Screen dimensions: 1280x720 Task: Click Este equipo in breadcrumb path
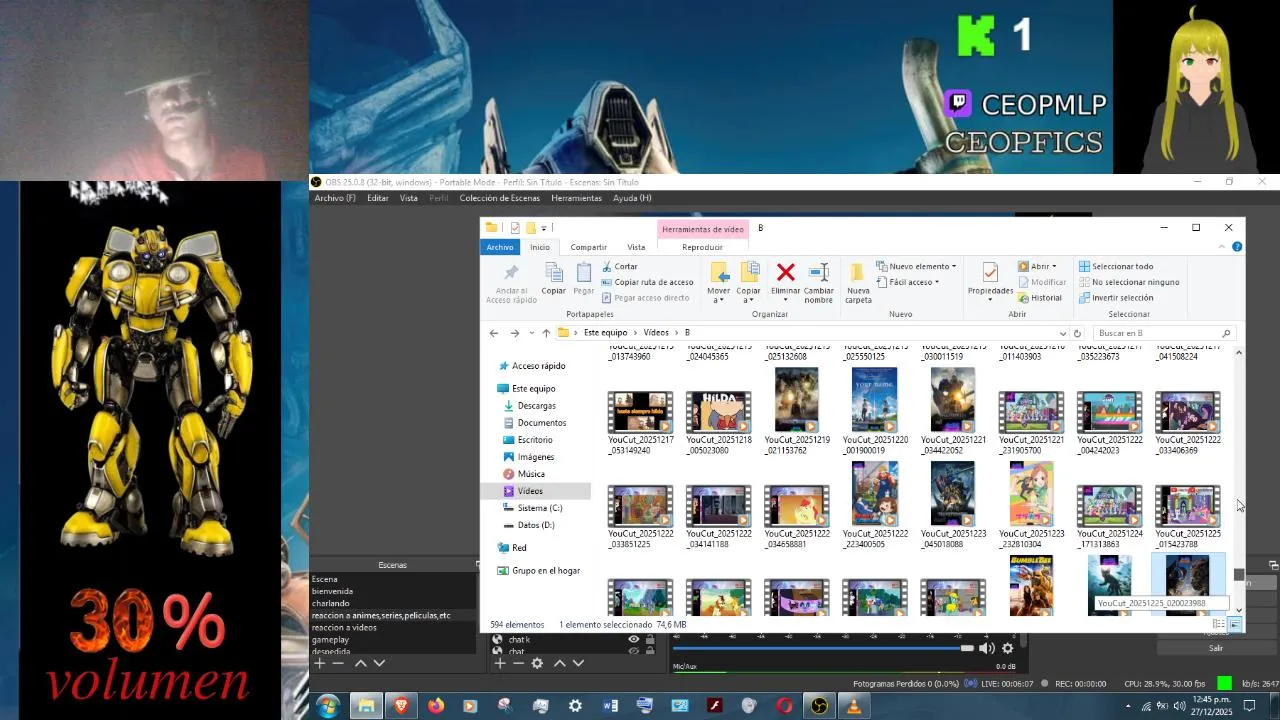[x=605, y=333]
